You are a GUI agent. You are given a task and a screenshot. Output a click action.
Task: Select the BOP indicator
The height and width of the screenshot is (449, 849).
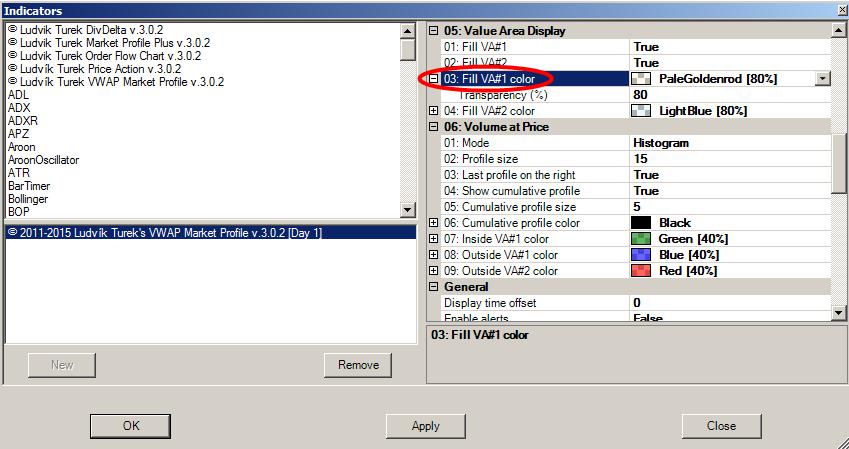click(18, 212)
